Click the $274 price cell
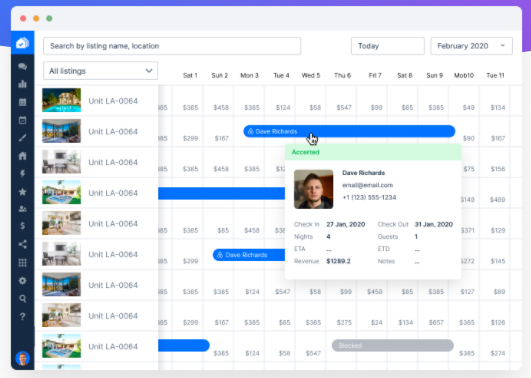The width and height of the screenshot is (531, 378). (497, 353)
